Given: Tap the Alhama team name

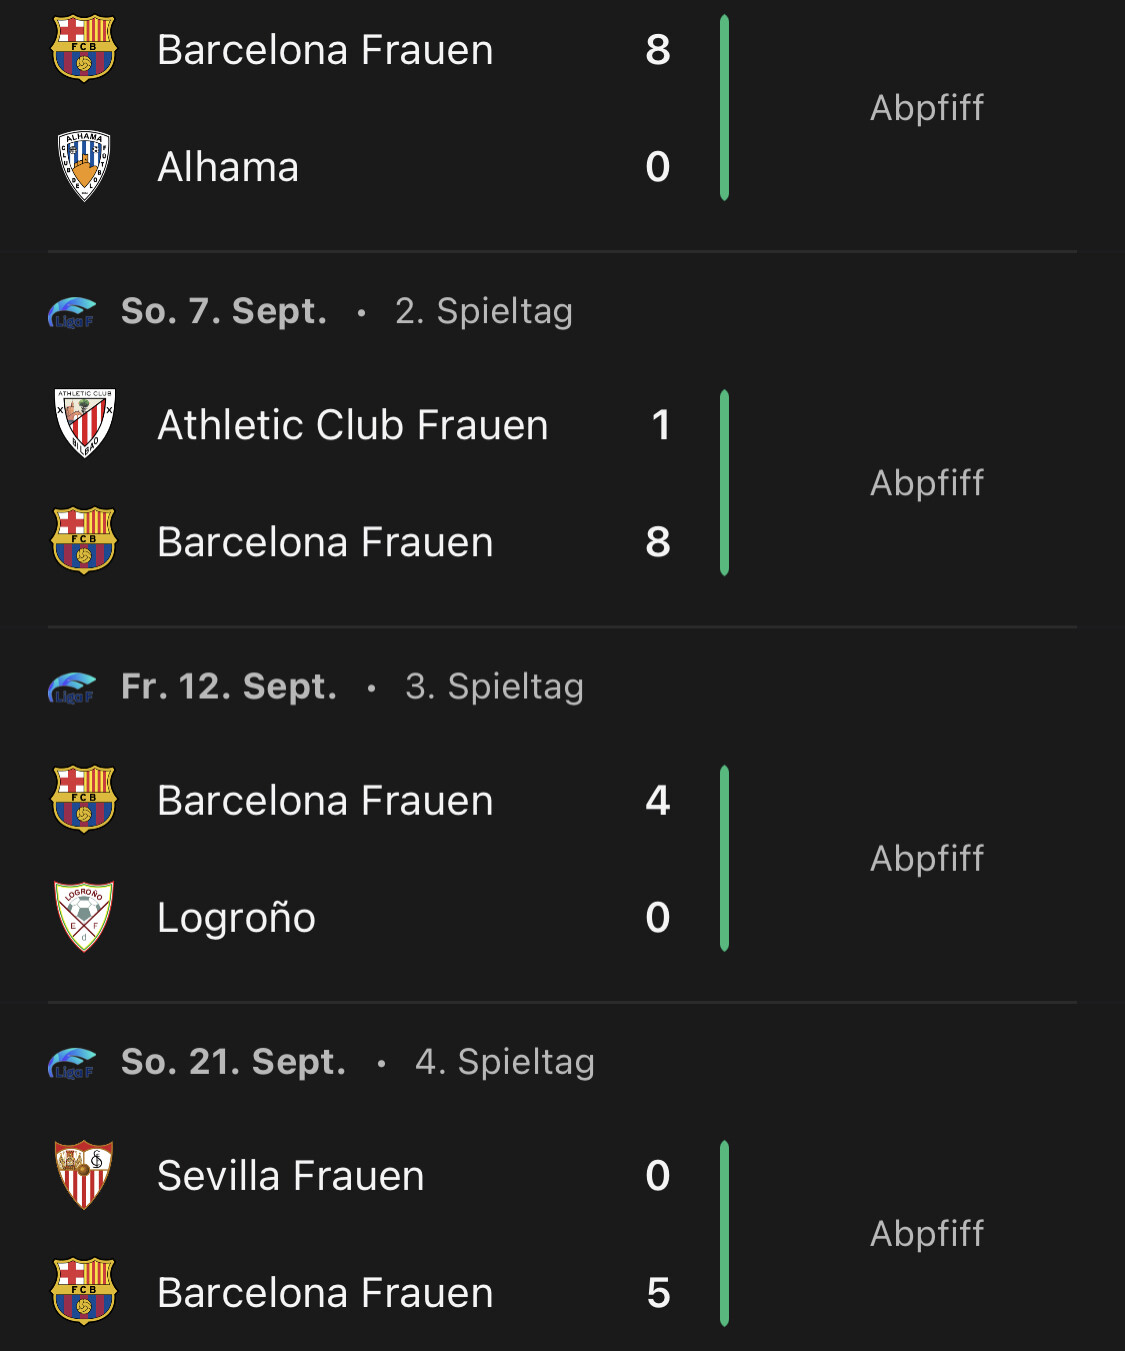Looking at the screenshot, I should 228,167.
